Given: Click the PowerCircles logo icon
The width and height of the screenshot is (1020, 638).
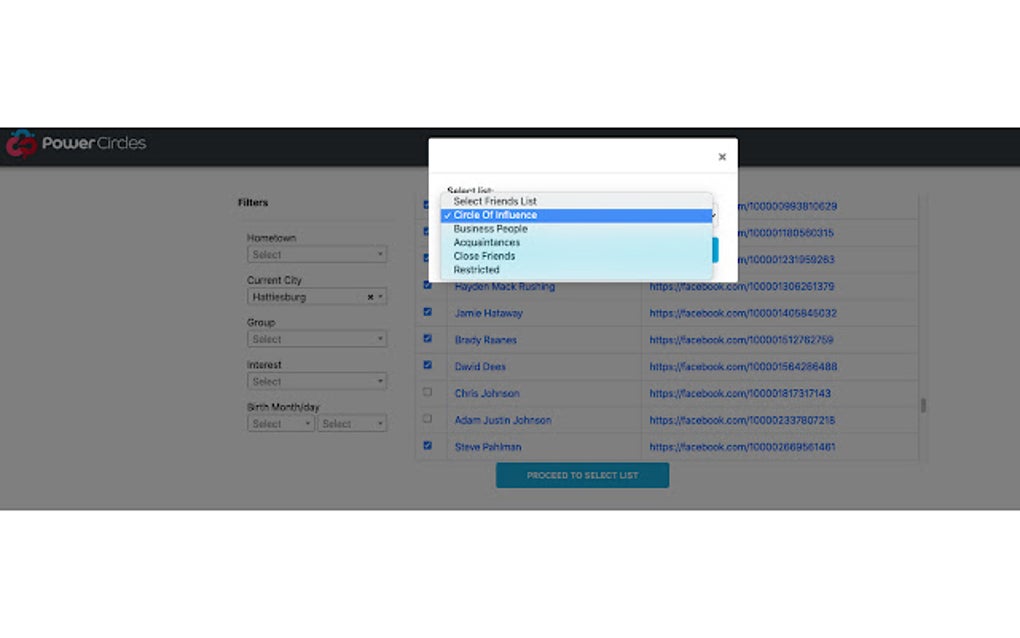Looking at the screenshot, I should pyautogui.click(x=21, y=144).
